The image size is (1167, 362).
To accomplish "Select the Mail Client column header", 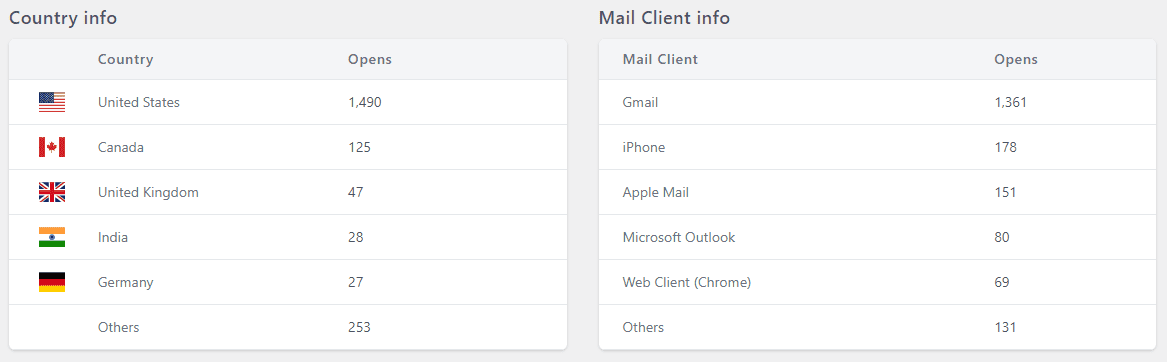I will coord(660,60).
